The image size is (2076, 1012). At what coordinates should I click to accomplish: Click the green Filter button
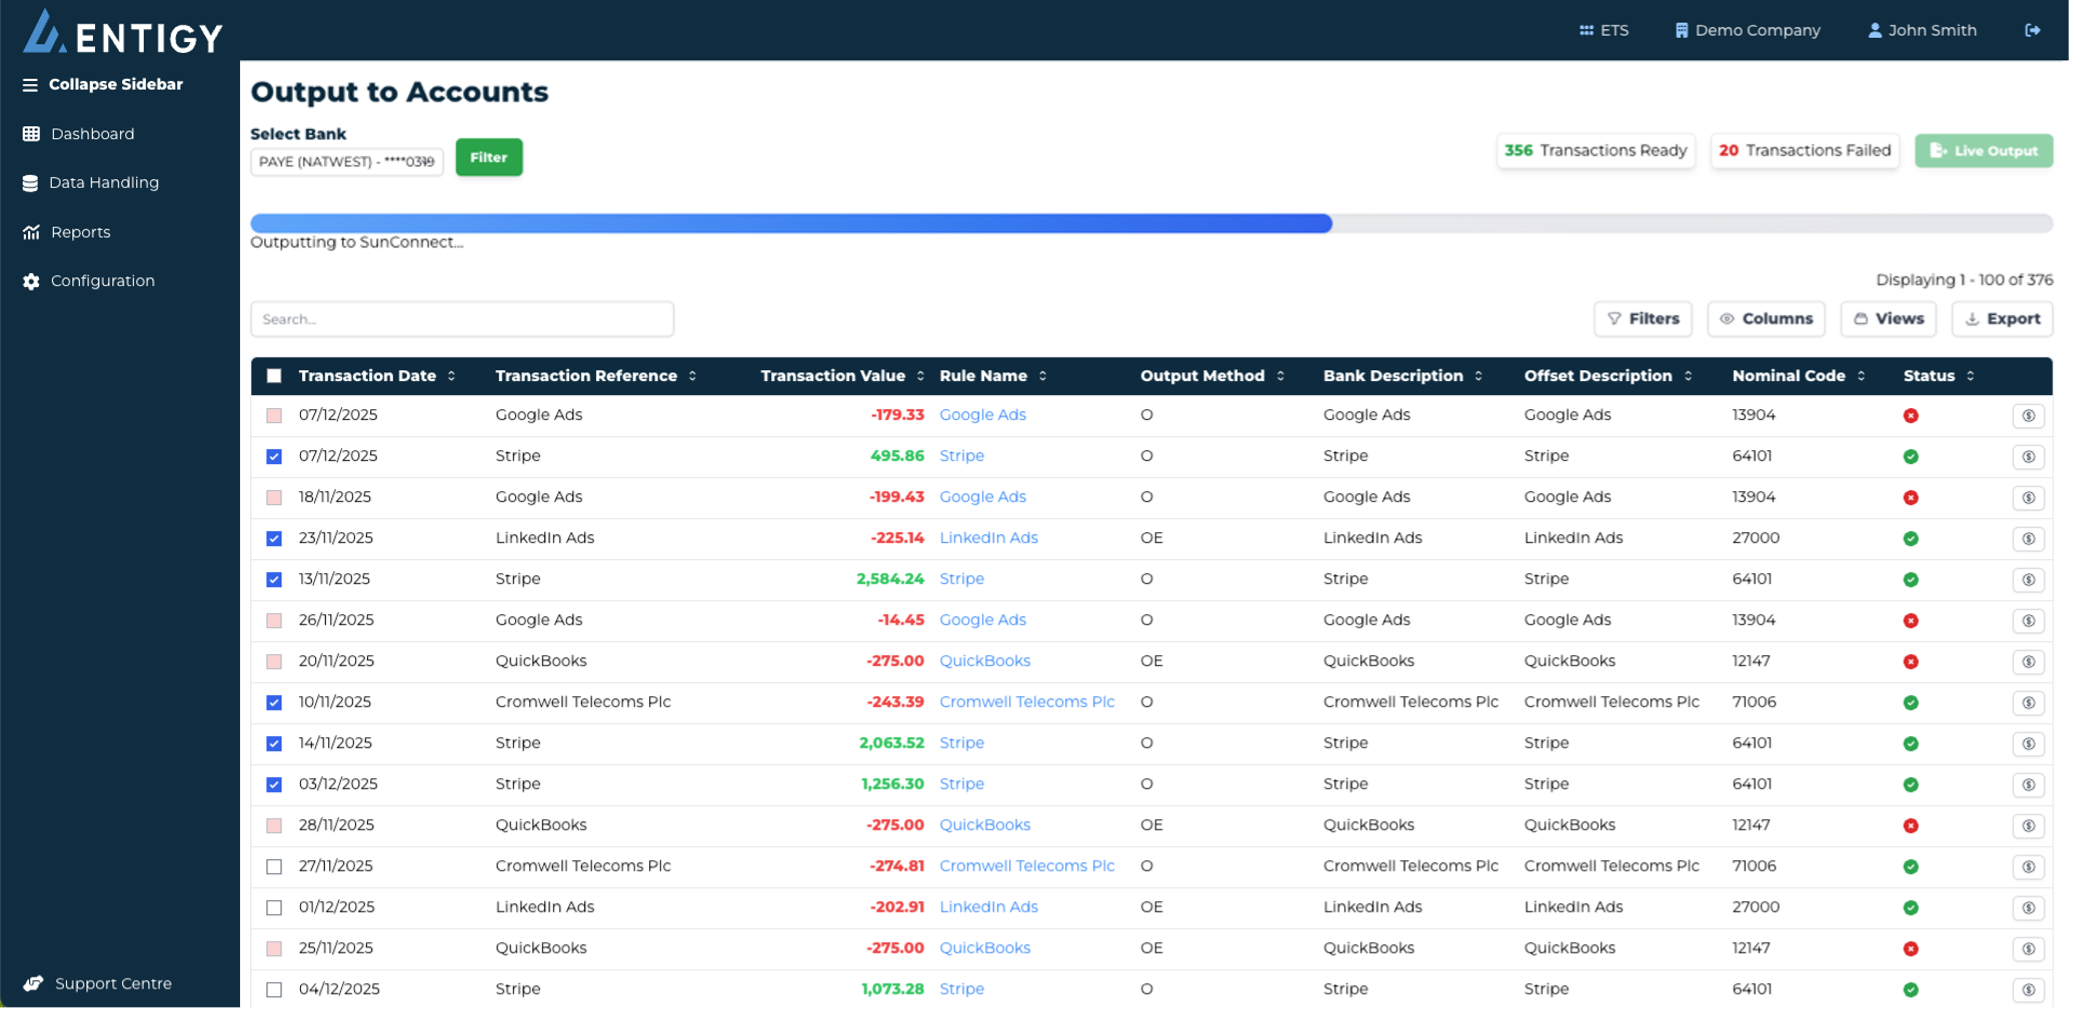489,157
